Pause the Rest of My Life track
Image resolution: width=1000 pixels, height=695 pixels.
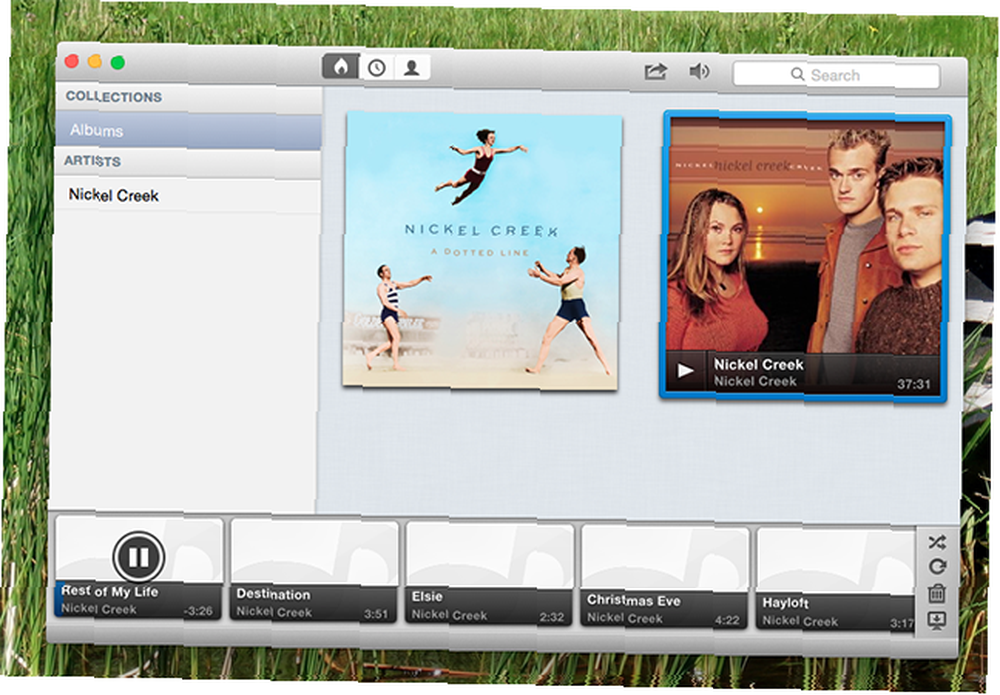tap(139, 557)
